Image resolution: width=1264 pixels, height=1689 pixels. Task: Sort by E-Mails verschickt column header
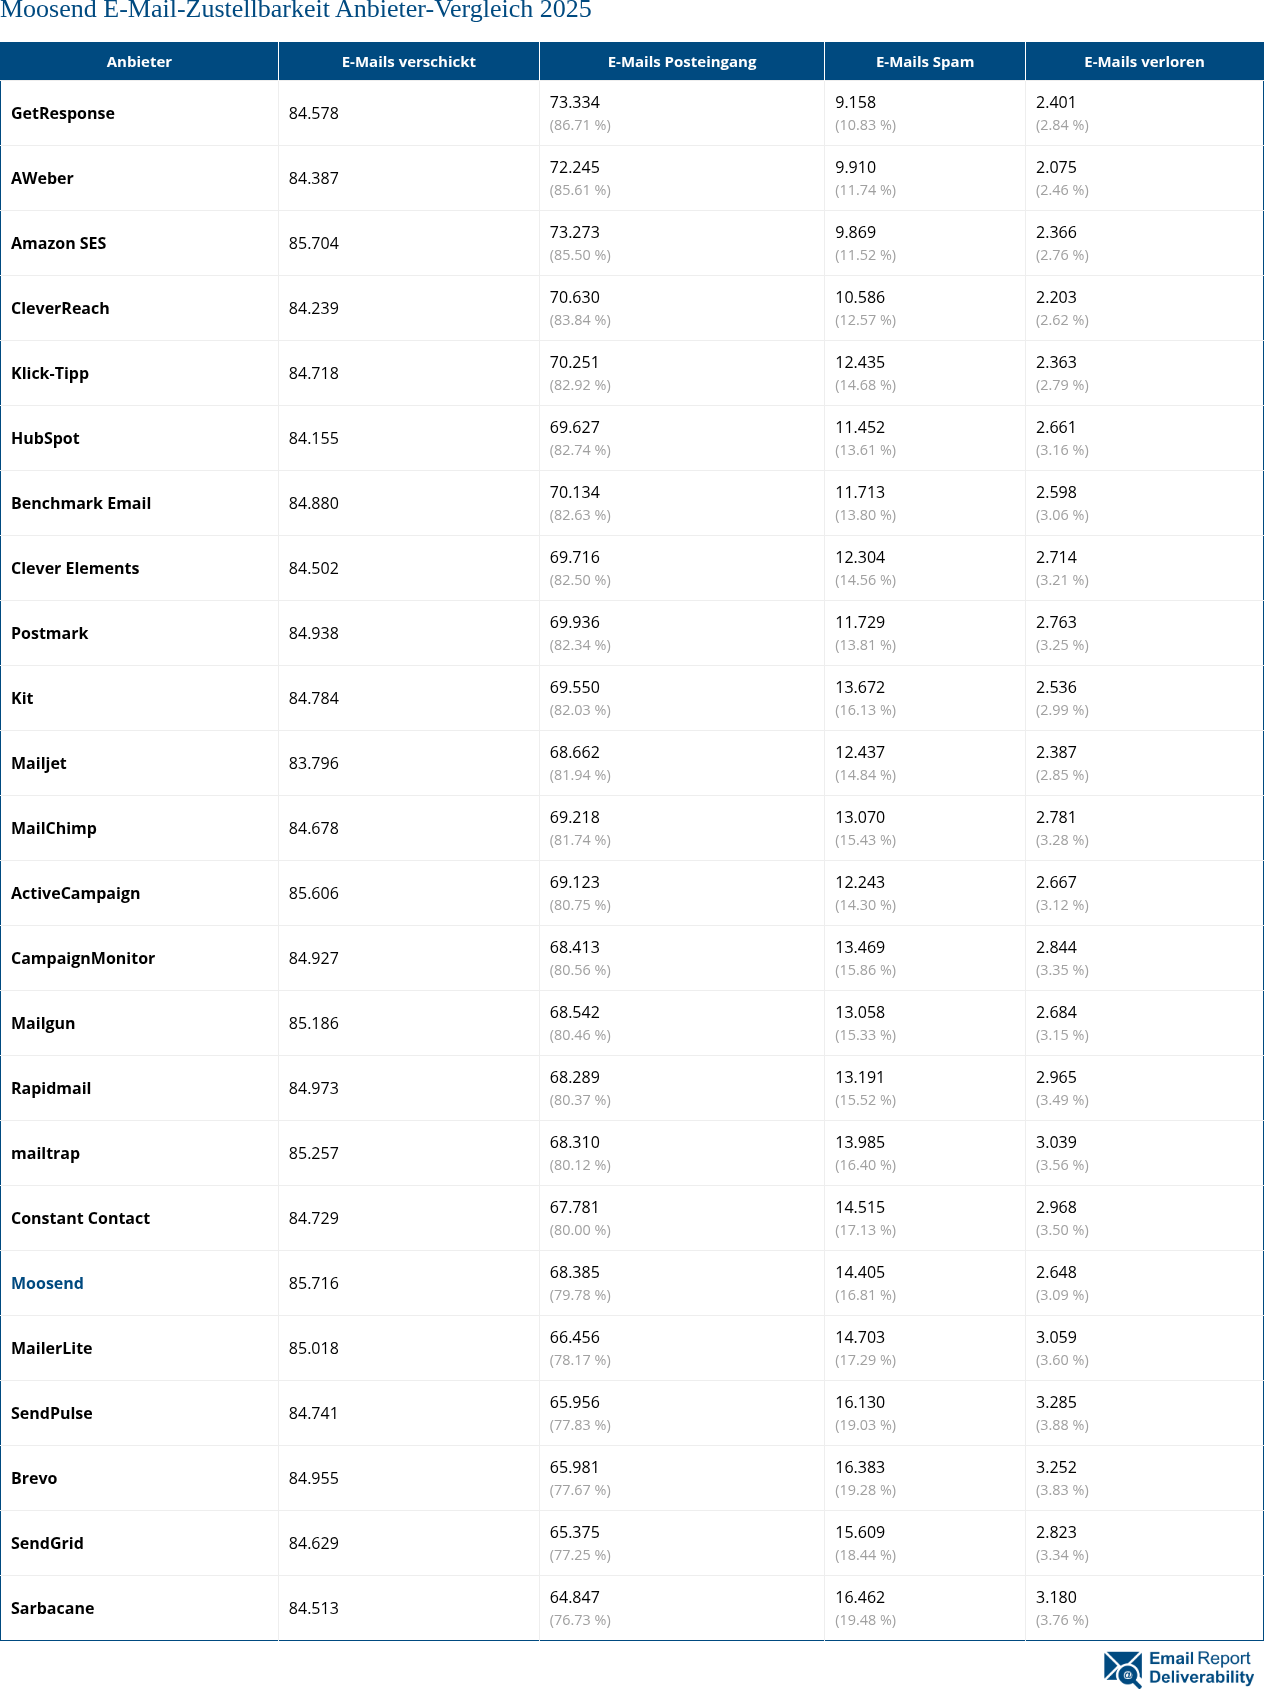click(x=408, y=62)
